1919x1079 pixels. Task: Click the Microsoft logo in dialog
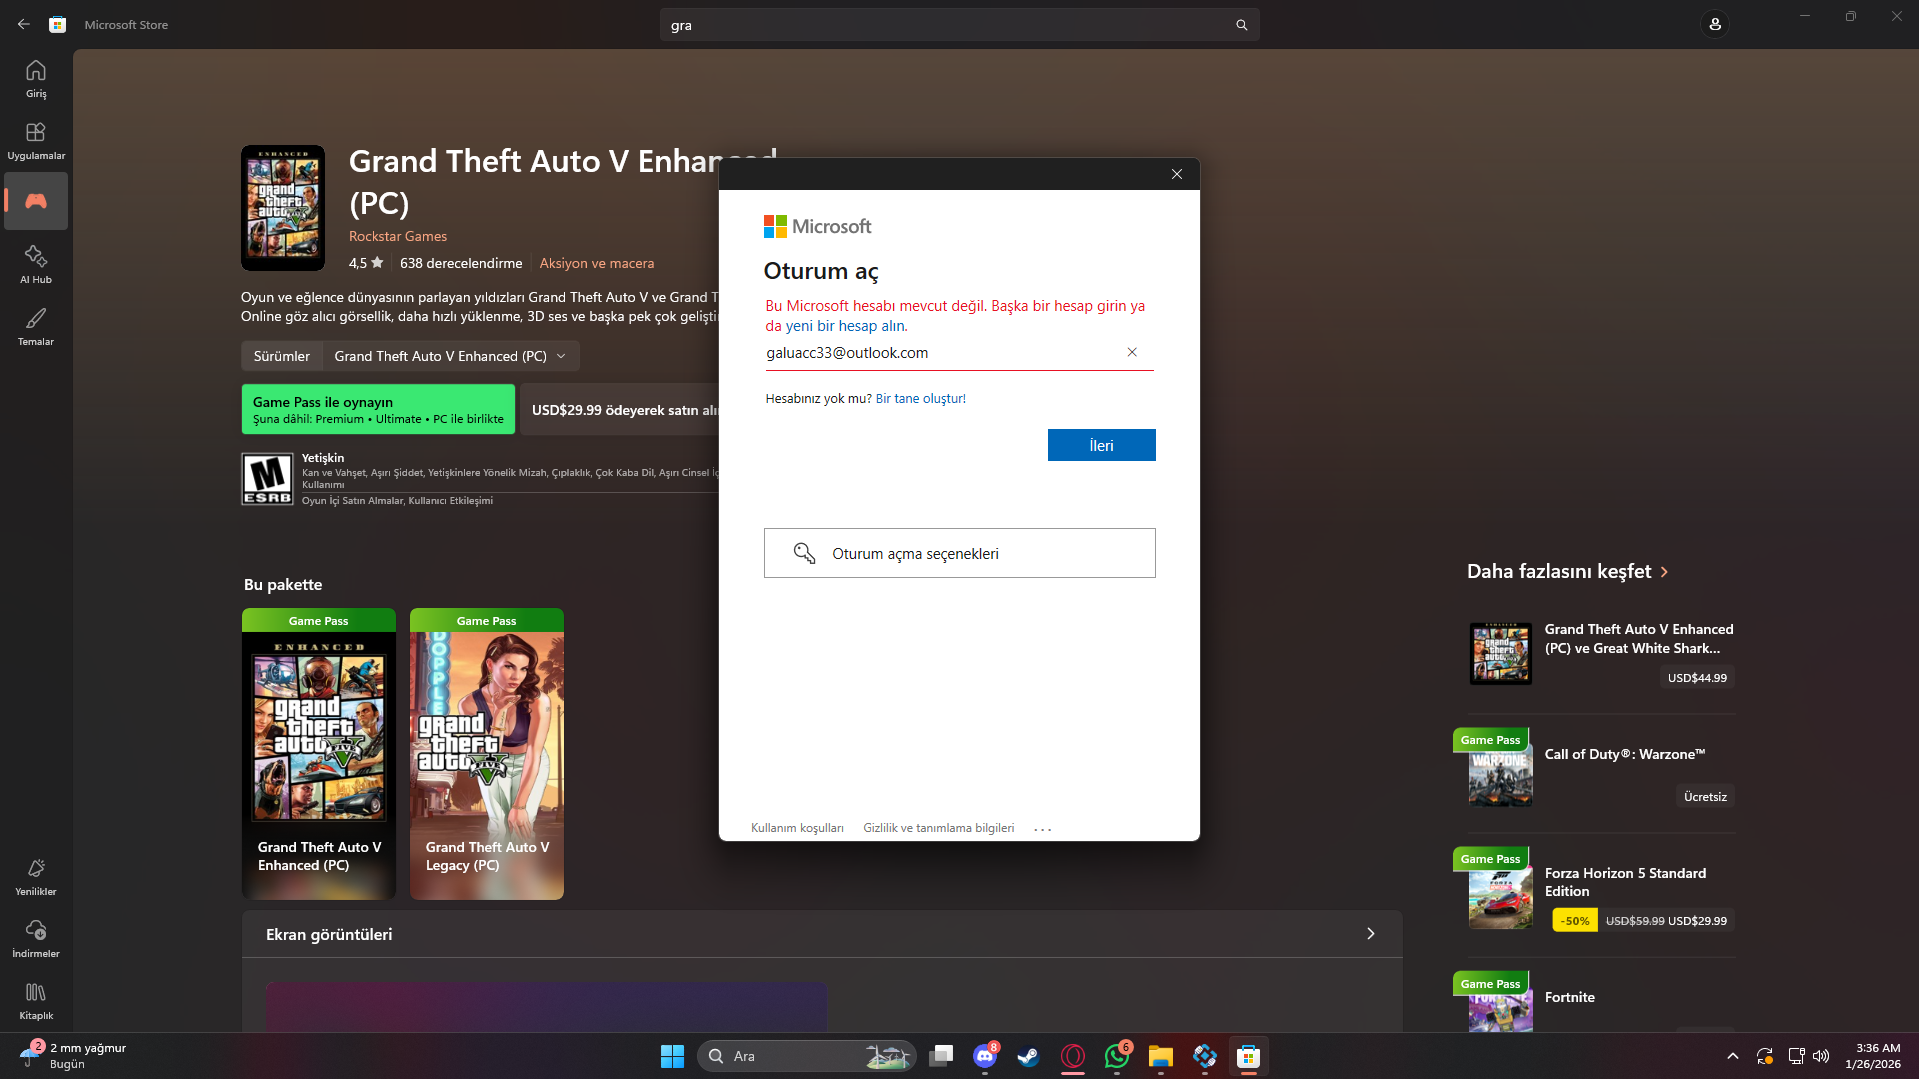point(817,227)
